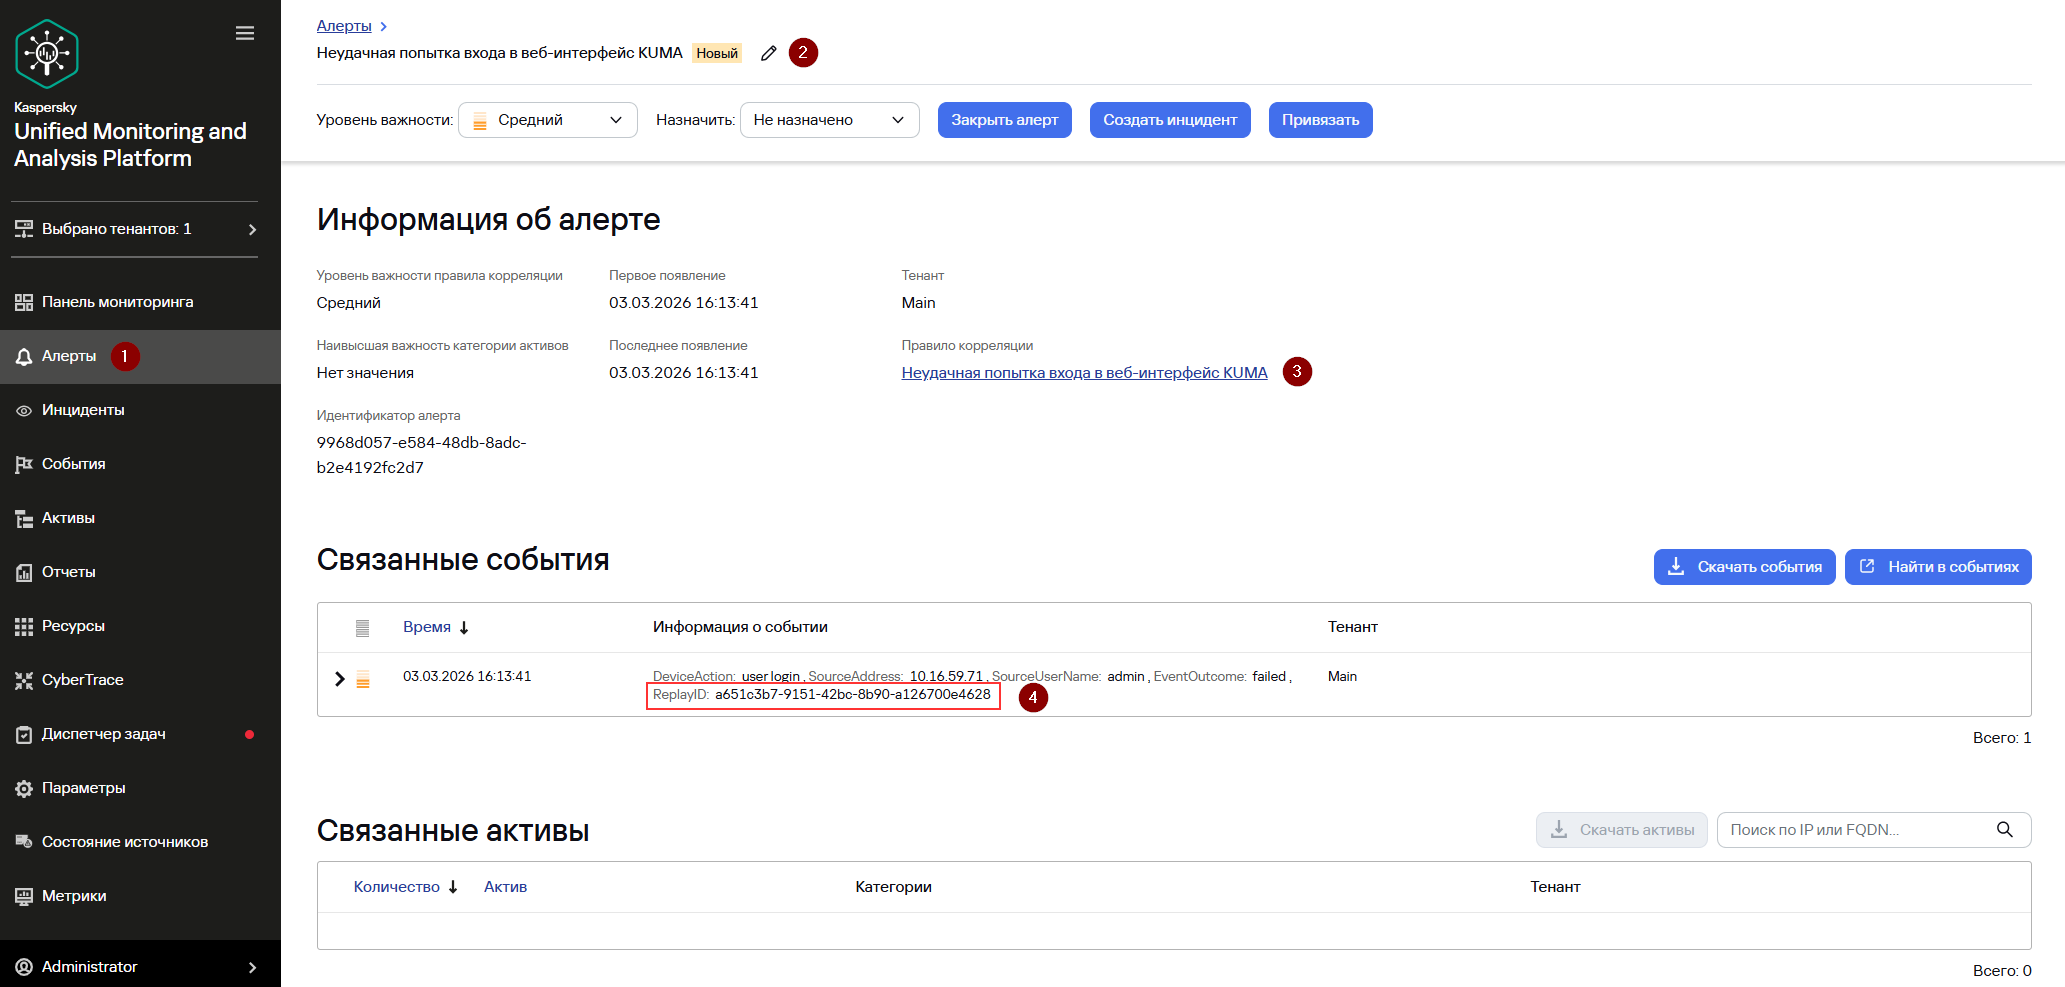
Task: Click the Скачать активы button
Action: click(1621, 830)
